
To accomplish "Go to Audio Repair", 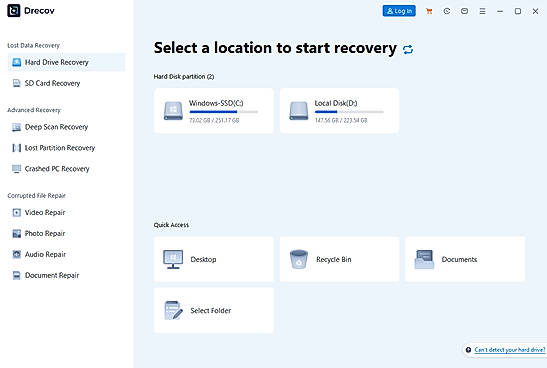I will [66, 254].
